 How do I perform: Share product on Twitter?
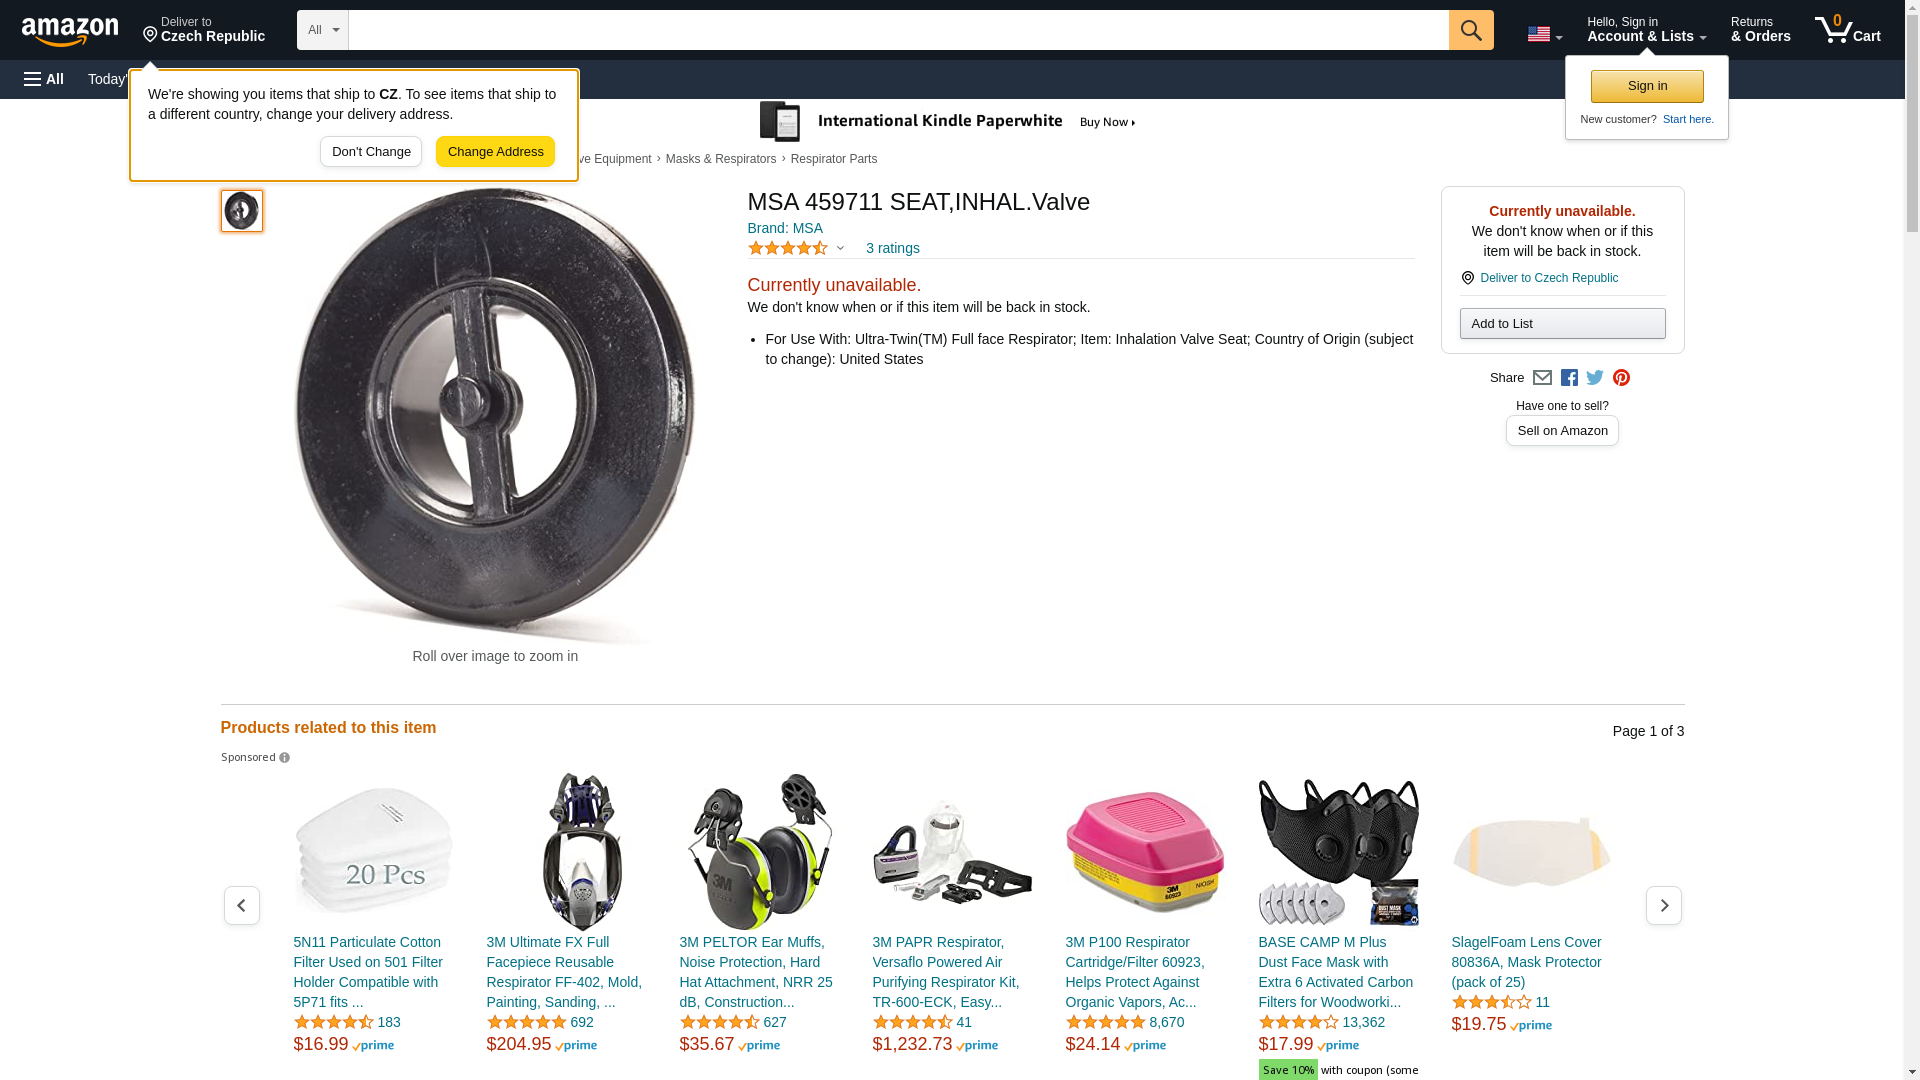coord(1595,378)
